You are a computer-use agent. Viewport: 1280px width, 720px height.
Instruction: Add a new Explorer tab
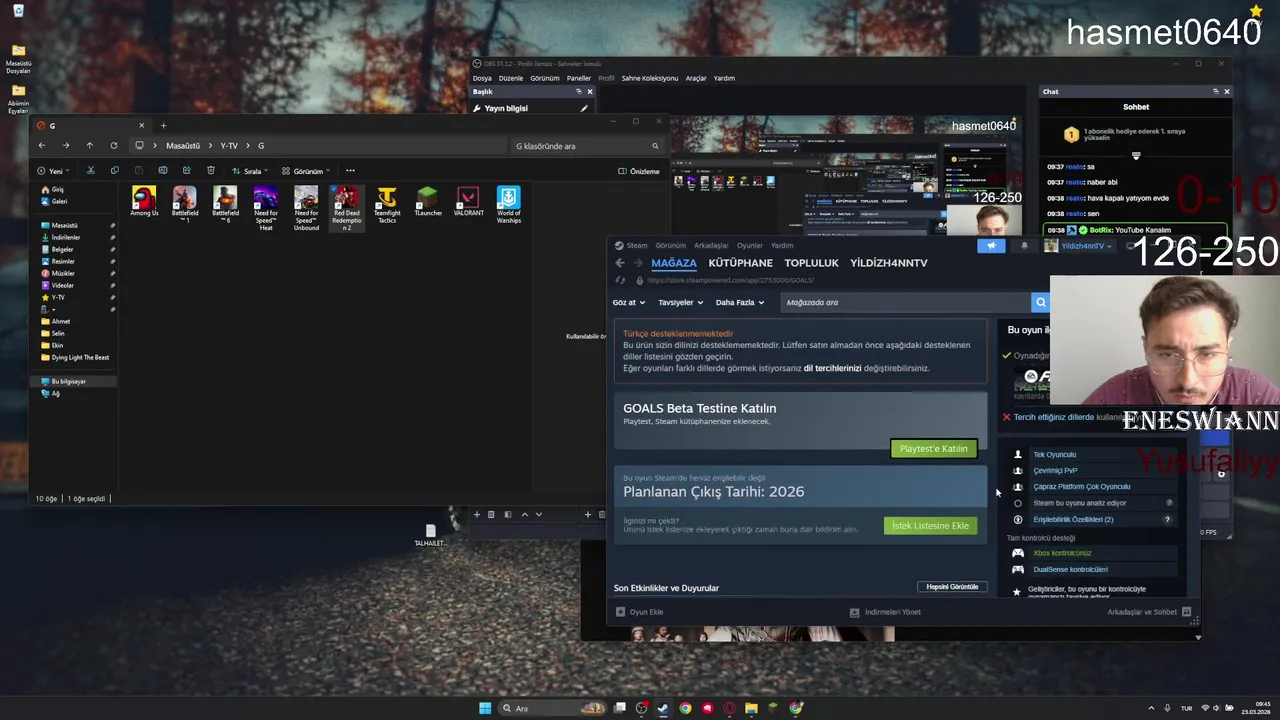pyautogui.click(x=163, y=125)
